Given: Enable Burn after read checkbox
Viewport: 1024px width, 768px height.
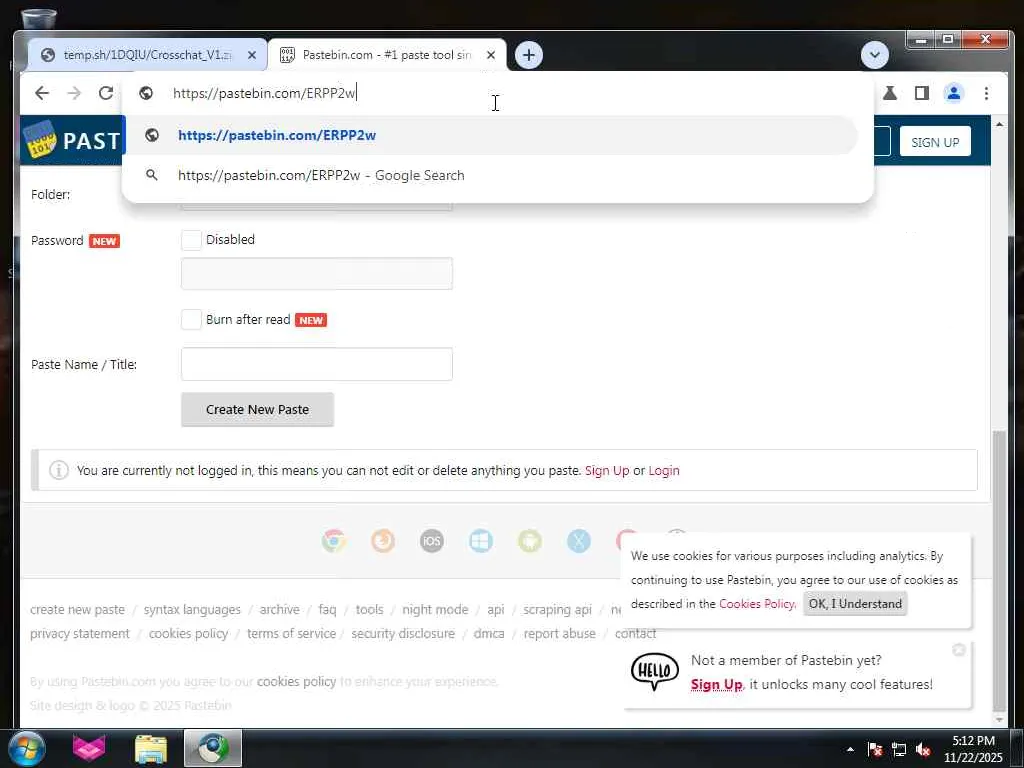Looking at the screenshot, I should [191, 319].
